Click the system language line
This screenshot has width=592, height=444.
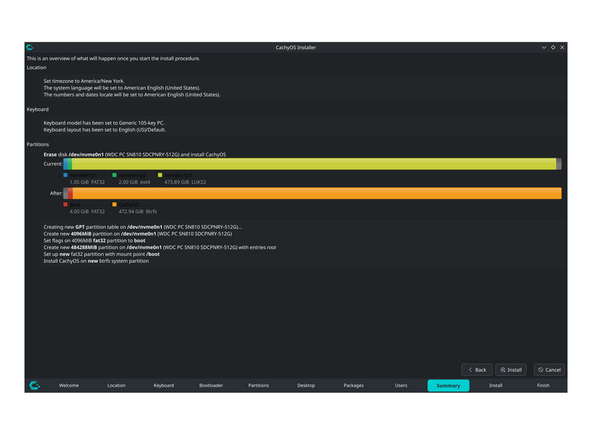click(122, 88)
